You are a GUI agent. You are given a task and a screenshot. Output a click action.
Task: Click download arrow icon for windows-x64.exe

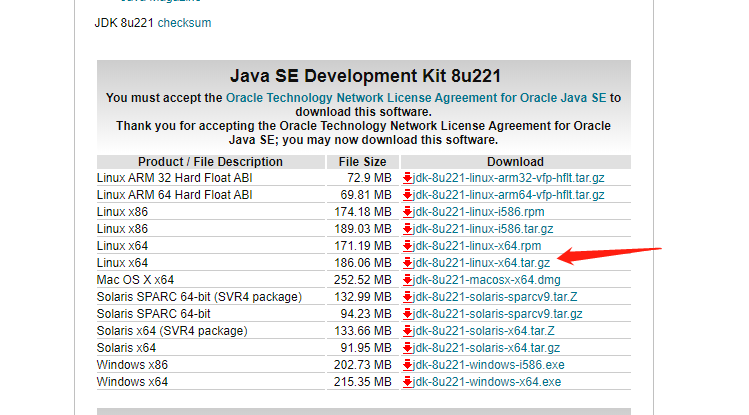click(x=407, y=382)
